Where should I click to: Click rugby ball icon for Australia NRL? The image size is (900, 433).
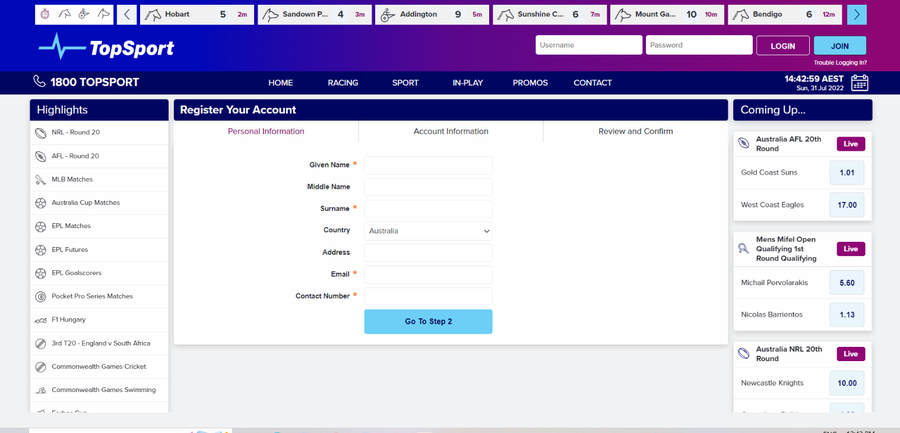[x=744, y=354]
